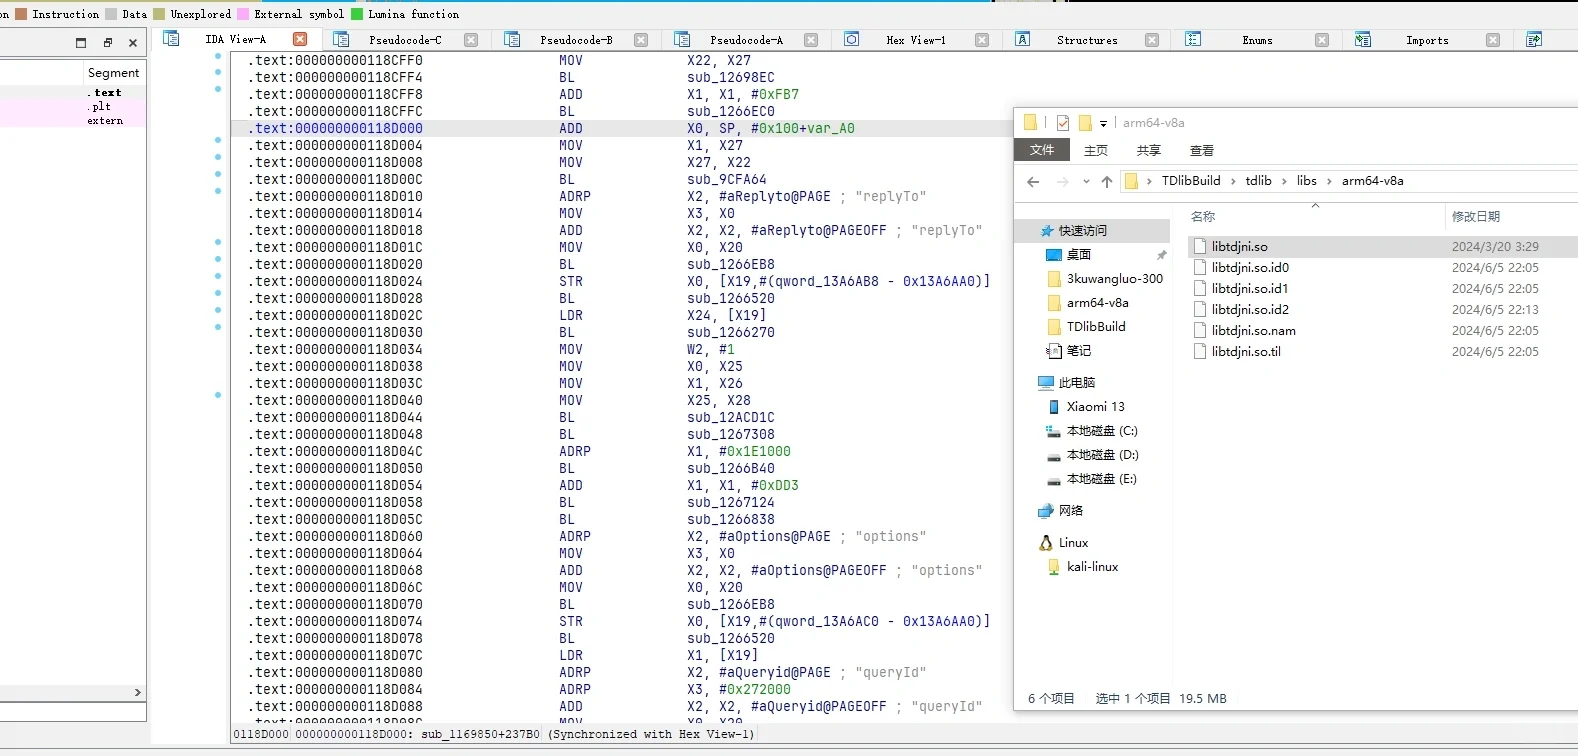Select the extern segment row

point(73,120)
